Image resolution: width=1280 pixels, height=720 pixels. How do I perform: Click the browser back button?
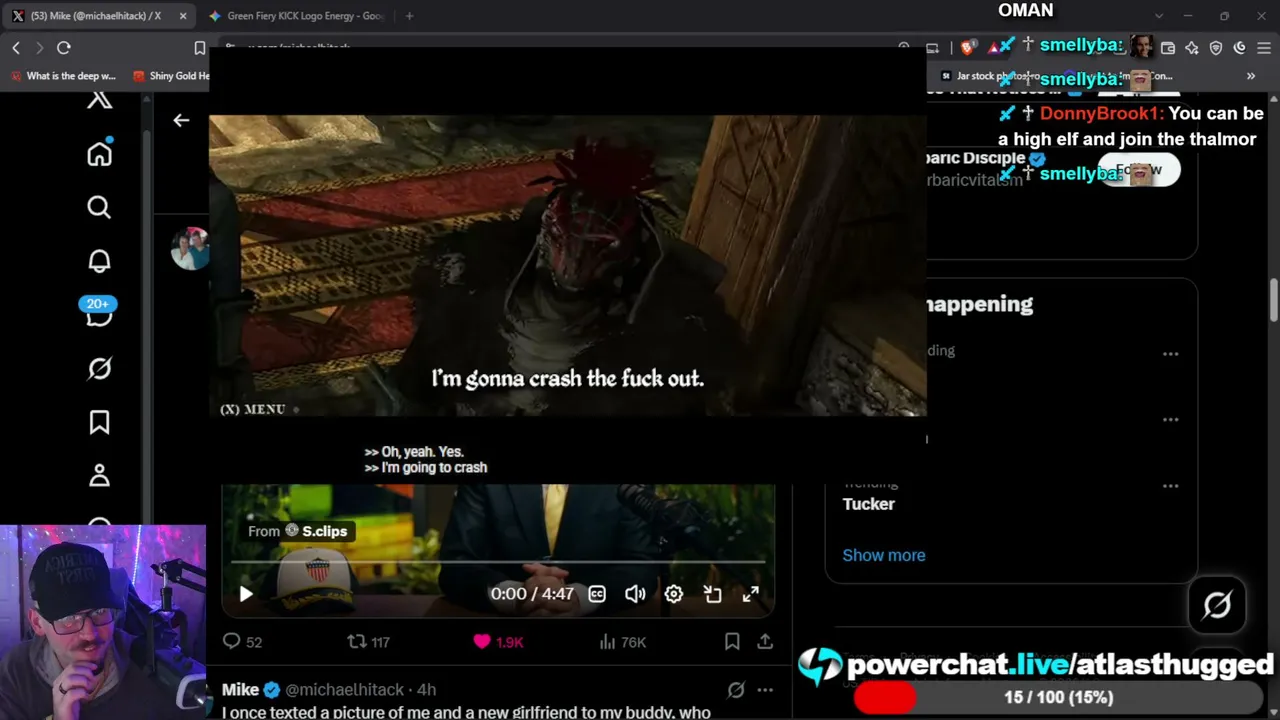click(x=16, y=47)
